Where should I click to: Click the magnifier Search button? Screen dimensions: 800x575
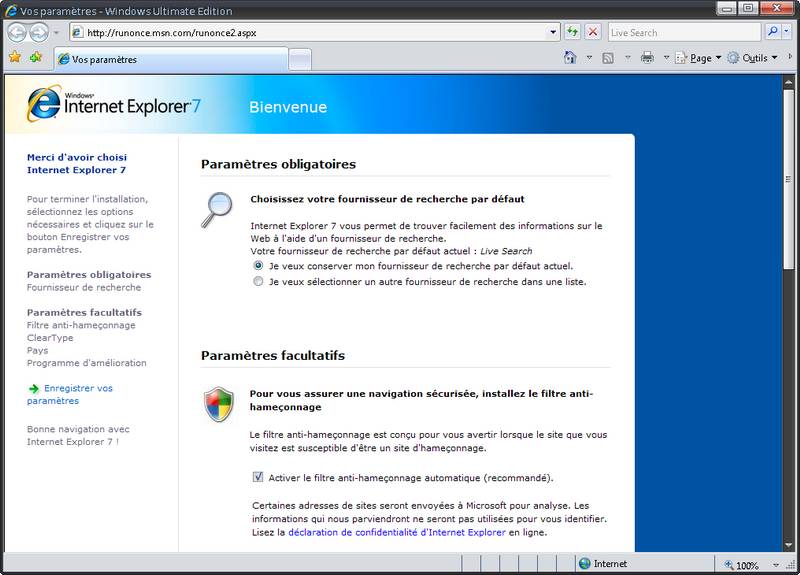(x=773, y=32)
